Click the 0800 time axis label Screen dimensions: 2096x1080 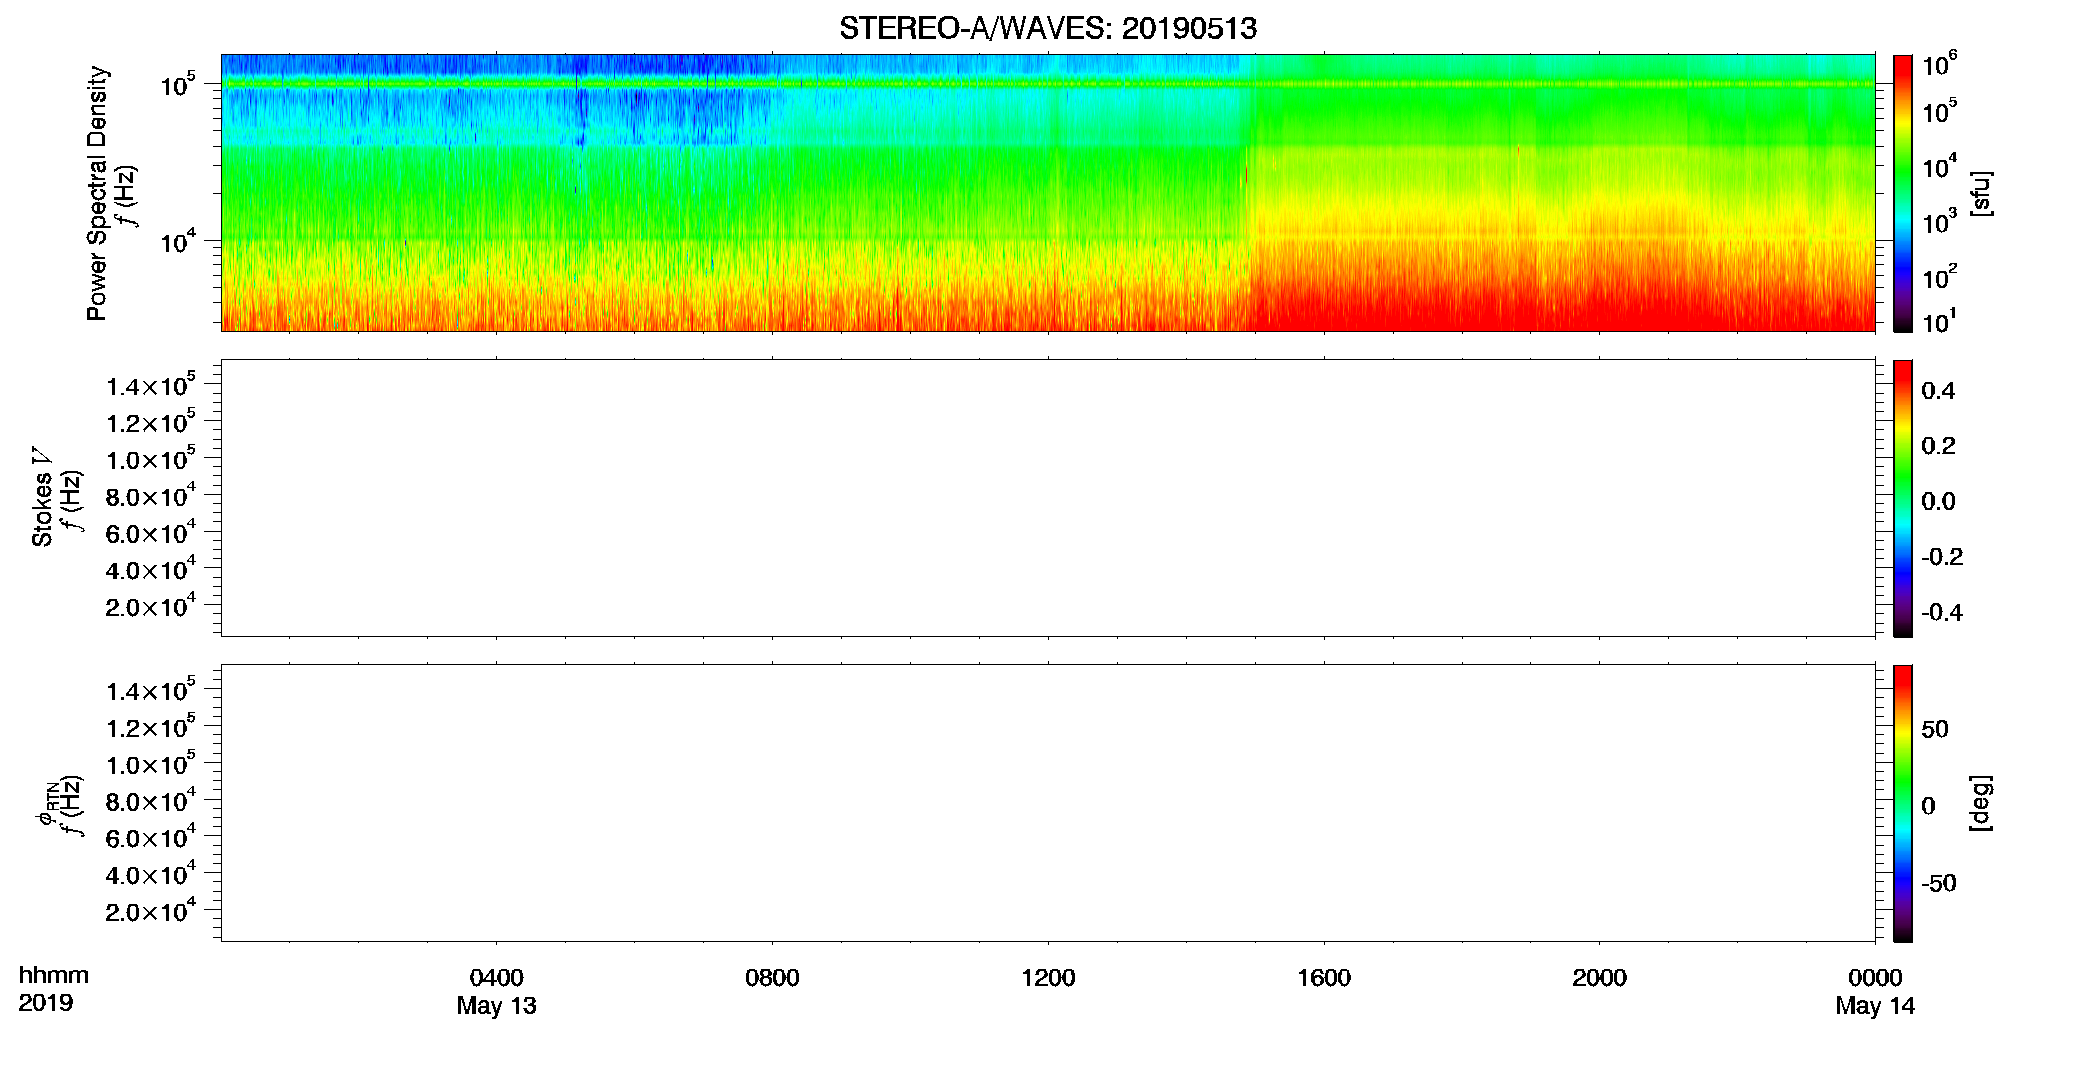tap(772, 978)
